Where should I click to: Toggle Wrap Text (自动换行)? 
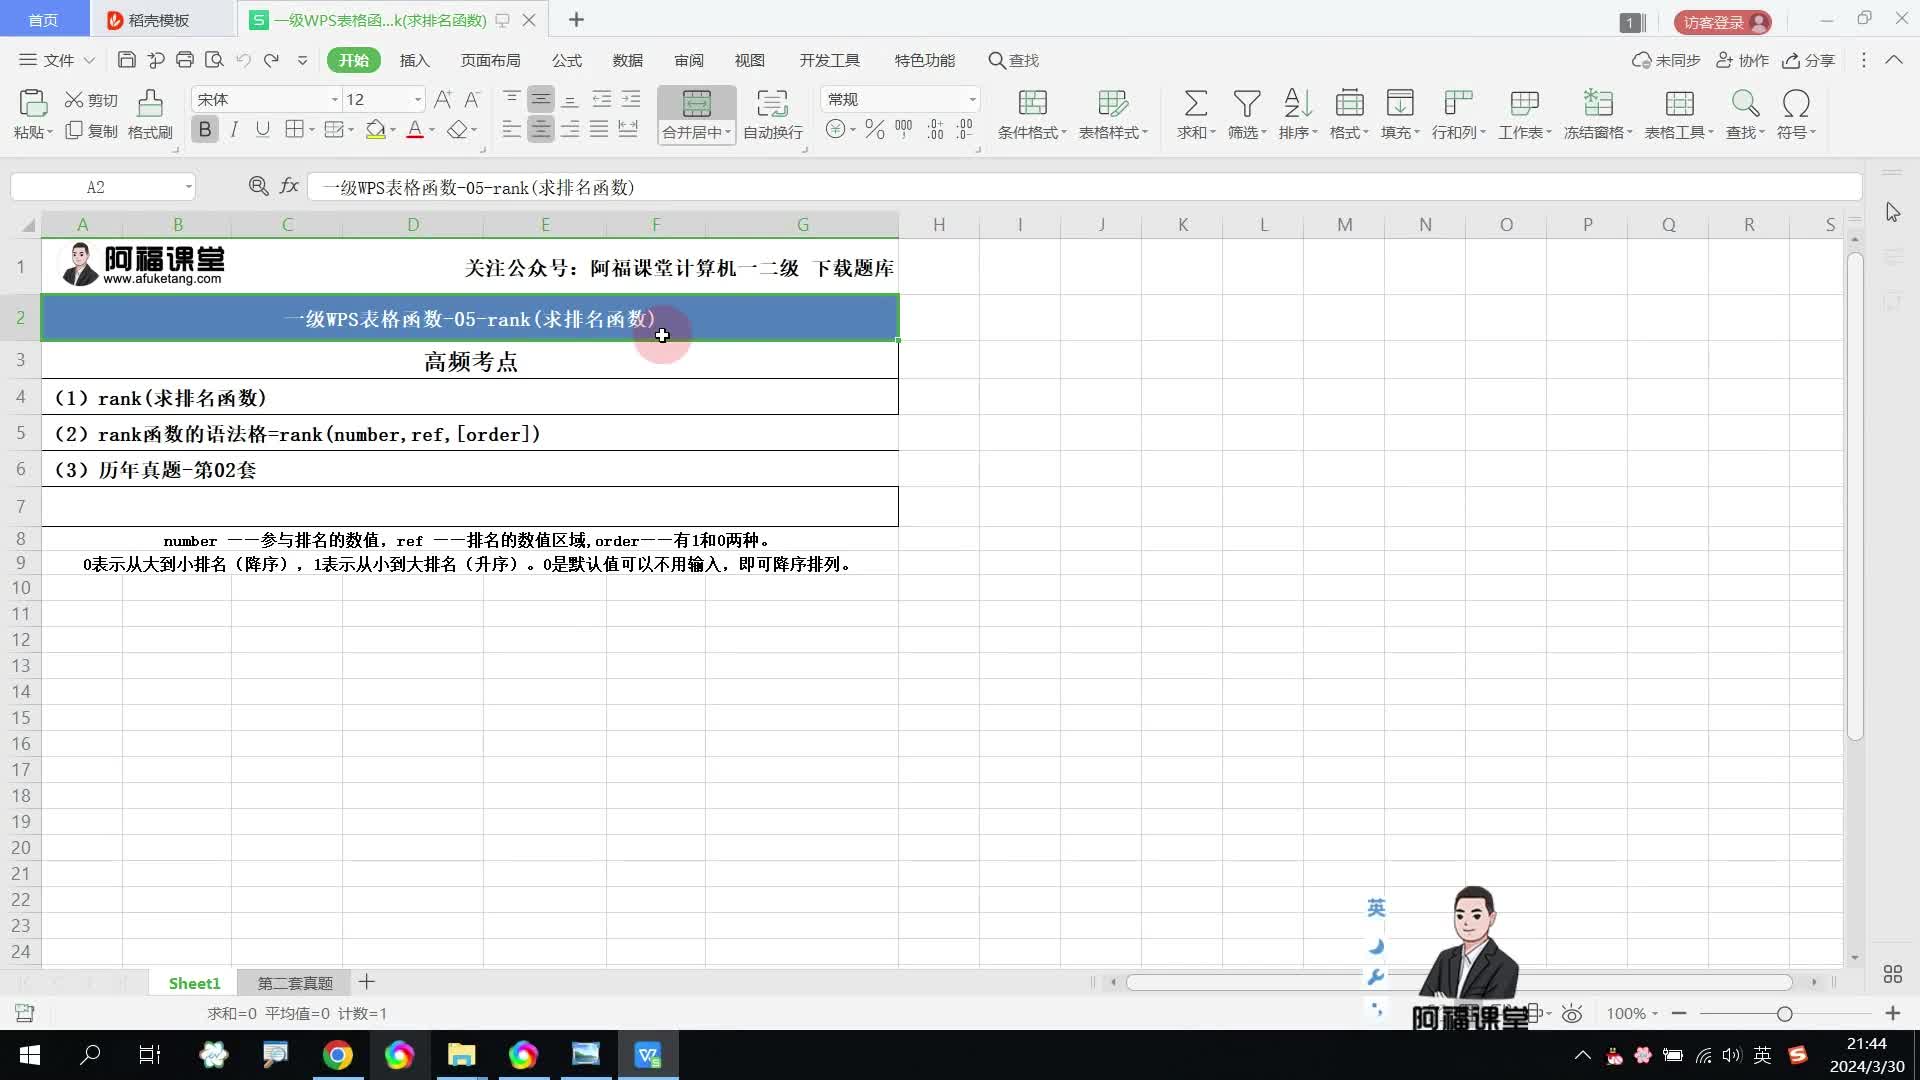(x=772, y=104)
